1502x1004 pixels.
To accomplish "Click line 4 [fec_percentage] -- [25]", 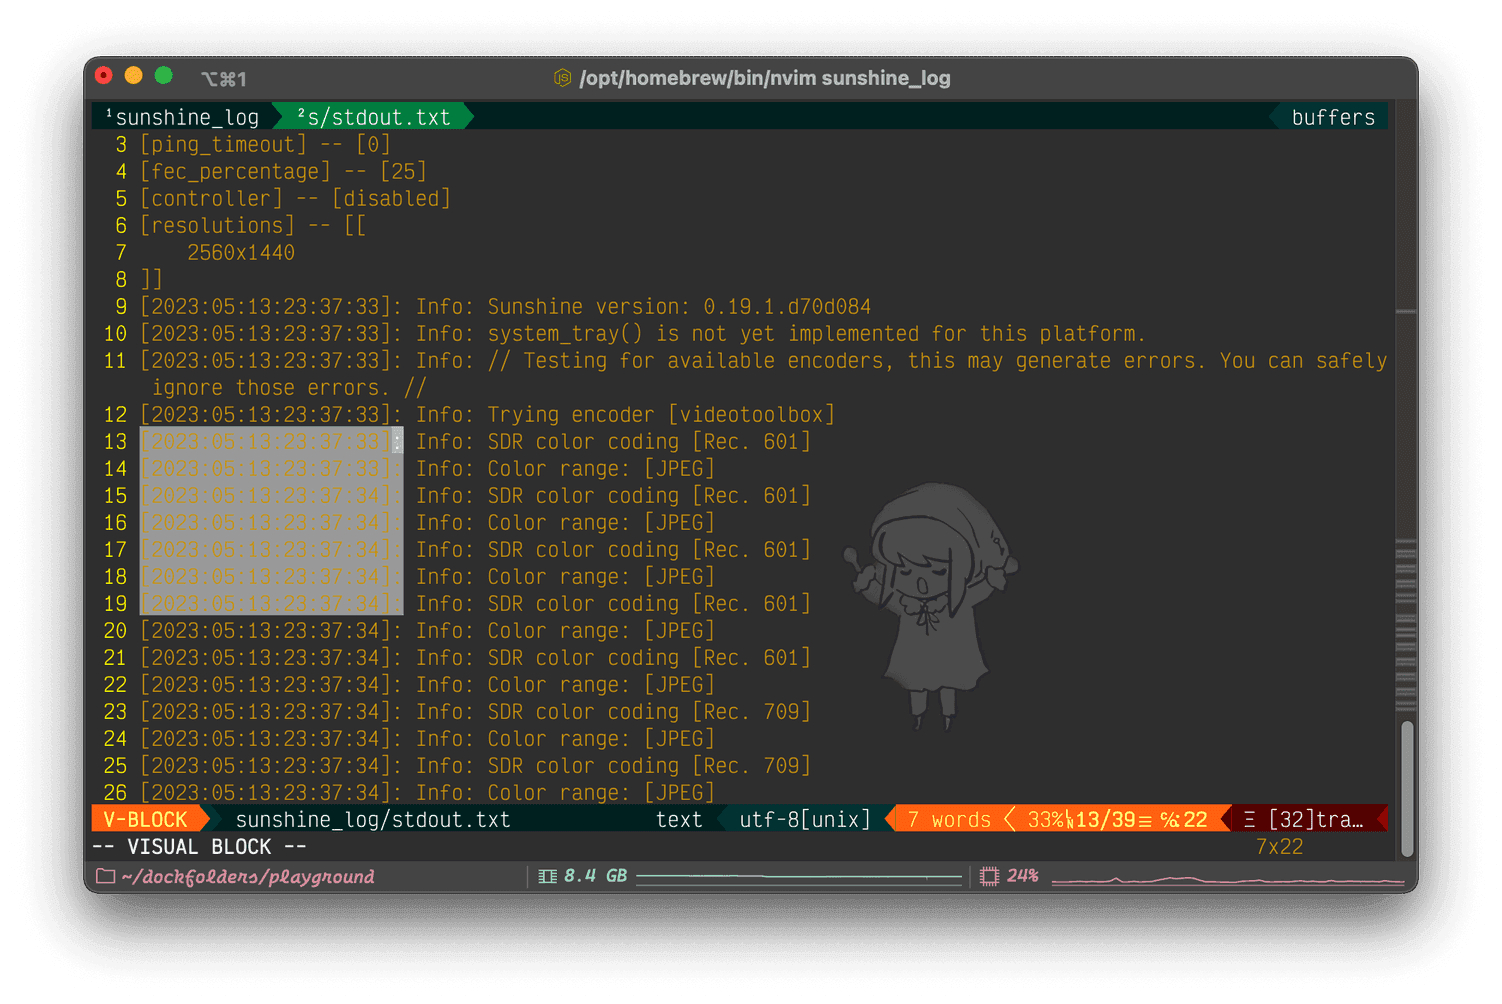I will coord(283,172).
